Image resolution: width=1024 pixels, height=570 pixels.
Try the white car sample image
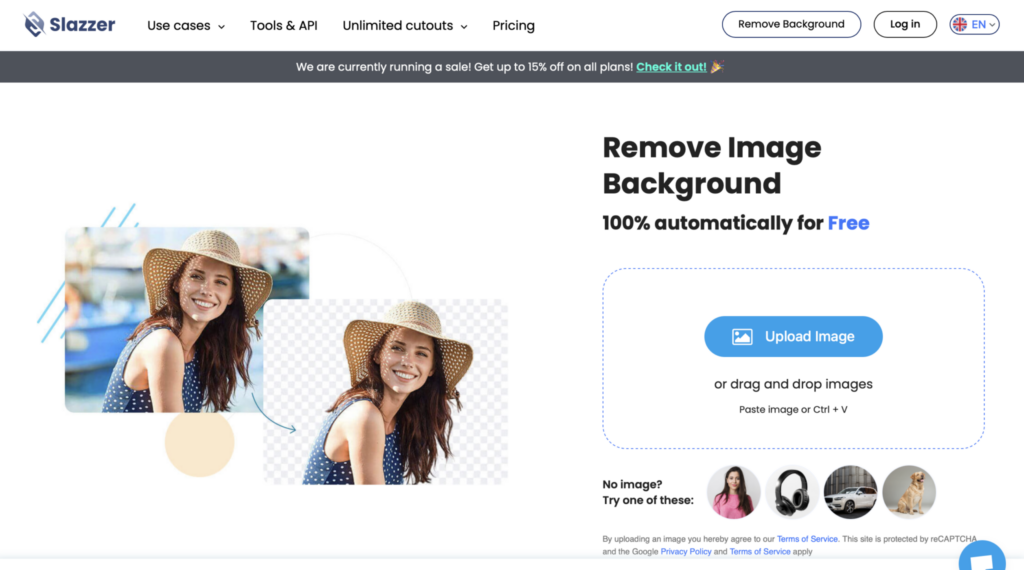(x=850, y=492)
